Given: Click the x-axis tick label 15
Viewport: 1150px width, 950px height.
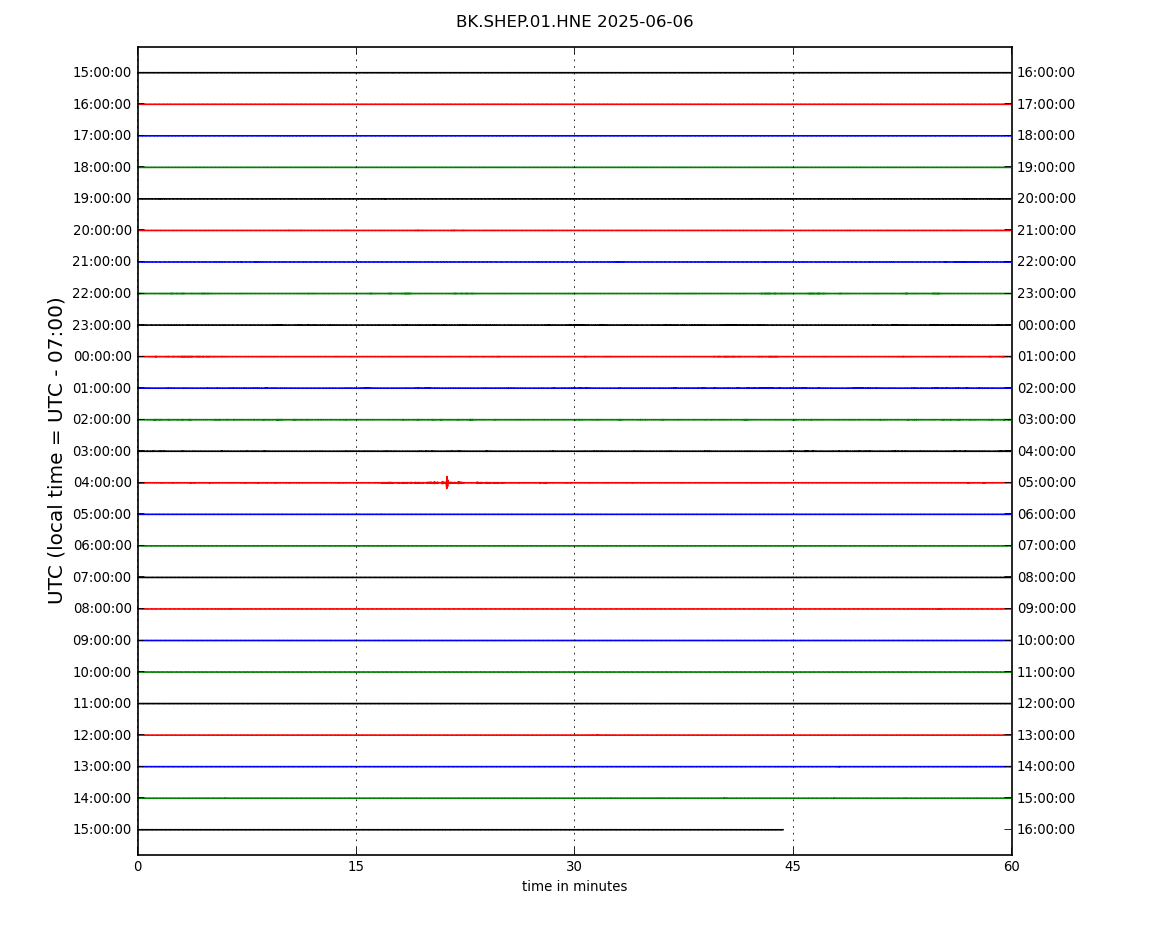Looking at the screenshot, I should (356, 866).
